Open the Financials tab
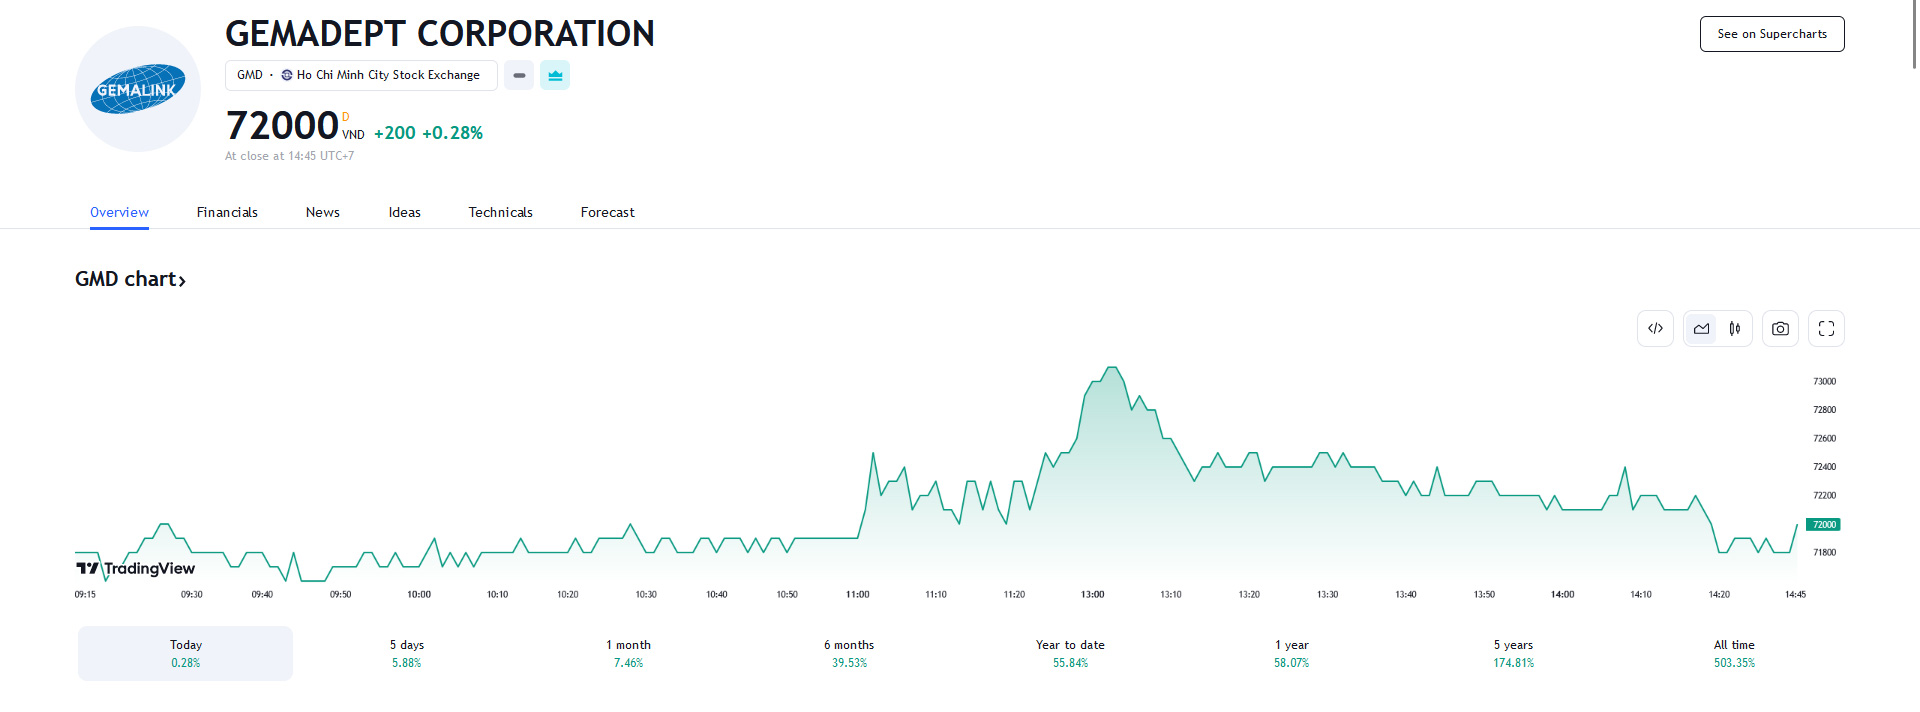The width and height of the screenshot is (1920, 712). [x=227, y=212]
